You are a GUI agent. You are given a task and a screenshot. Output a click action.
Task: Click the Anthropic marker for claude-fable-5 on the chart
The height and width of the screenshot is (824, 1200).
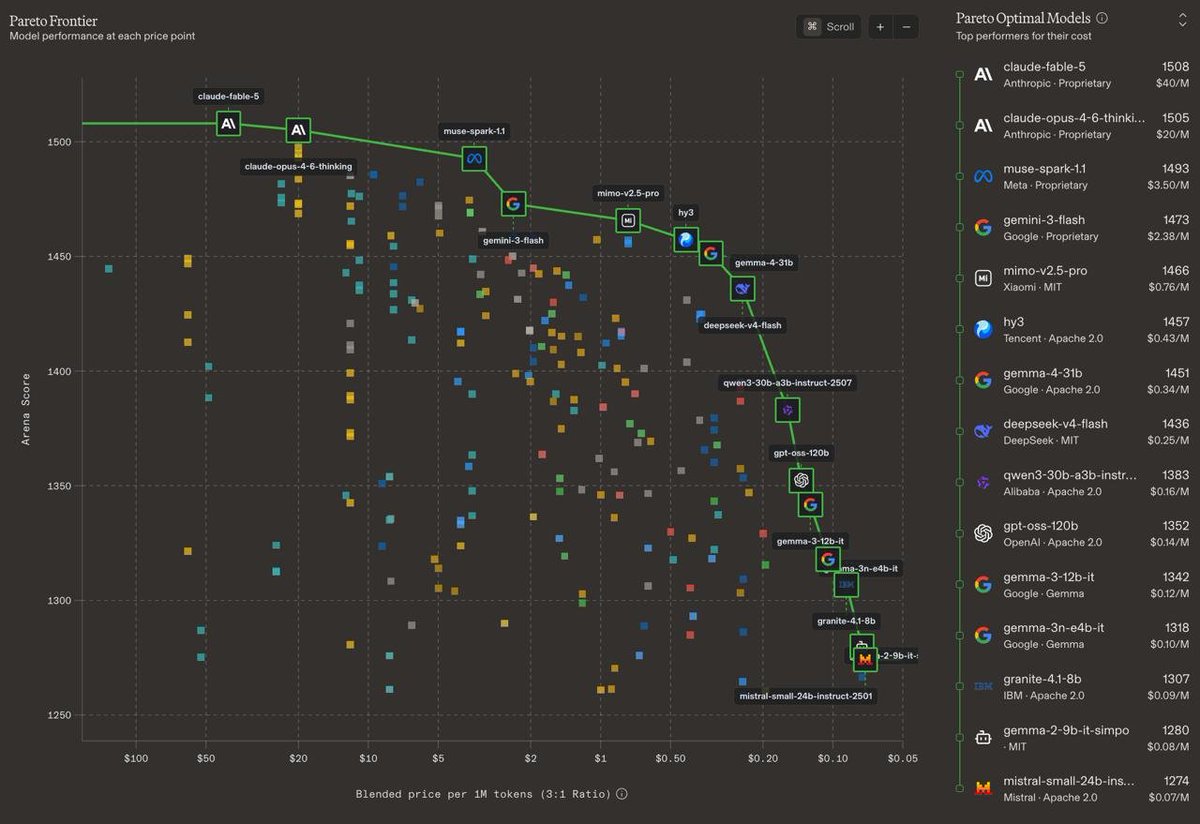[229, 123]
